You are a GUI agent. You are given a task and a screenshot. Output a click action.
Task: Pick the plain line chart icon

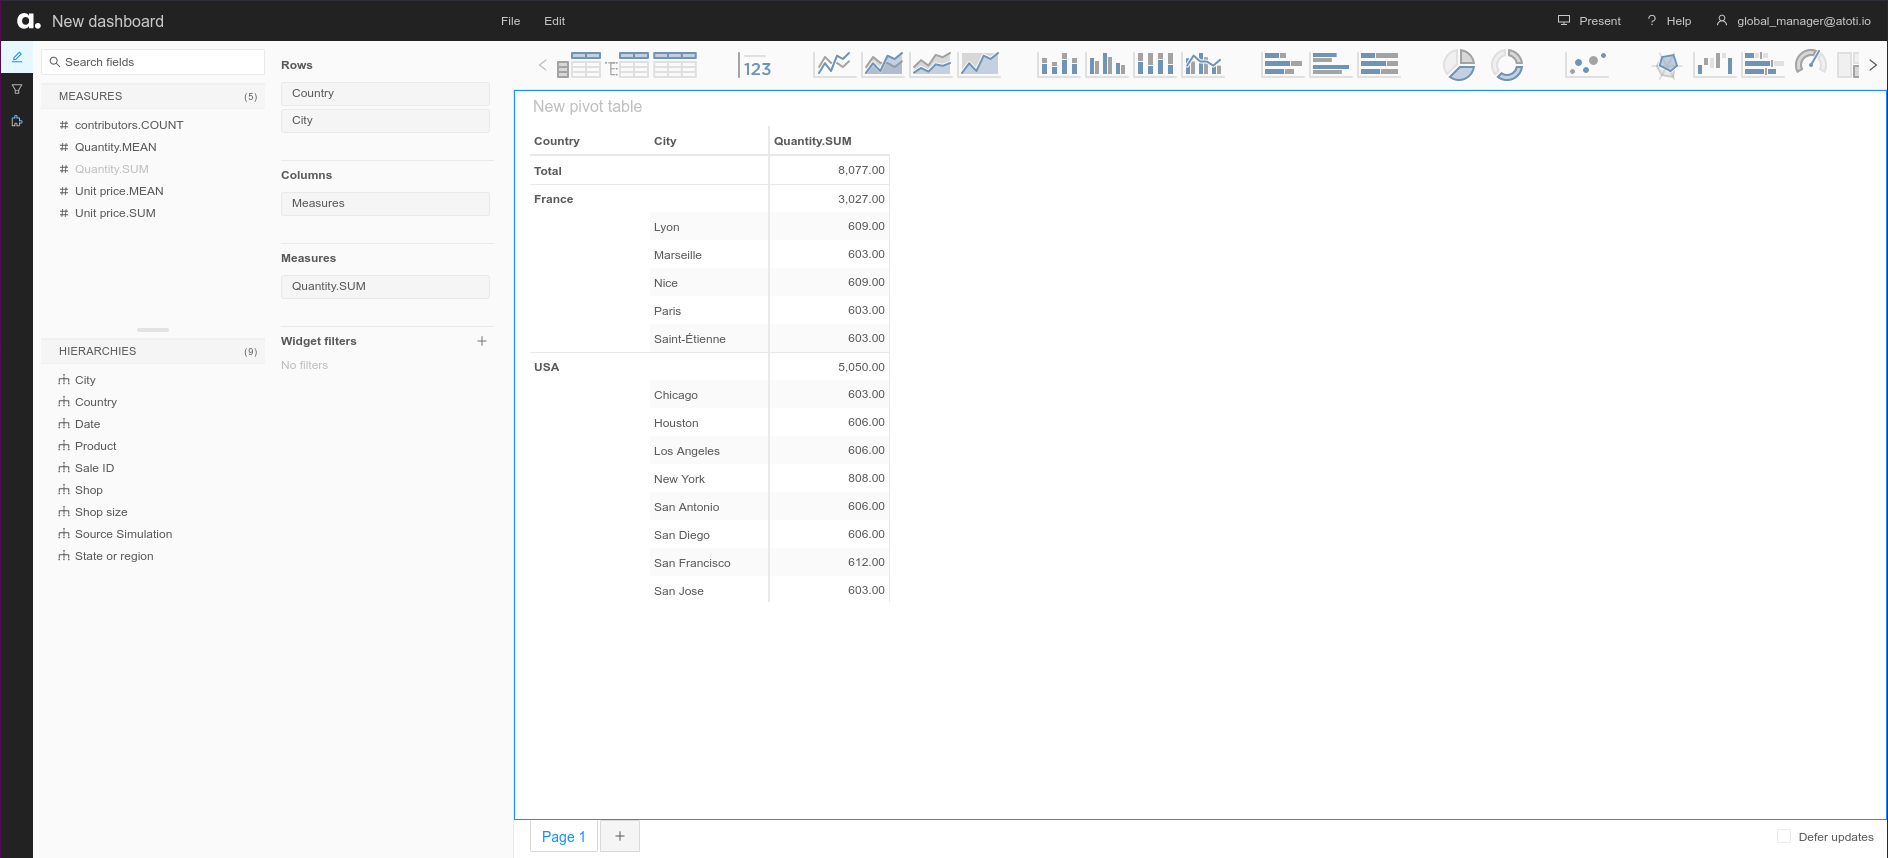834,66
